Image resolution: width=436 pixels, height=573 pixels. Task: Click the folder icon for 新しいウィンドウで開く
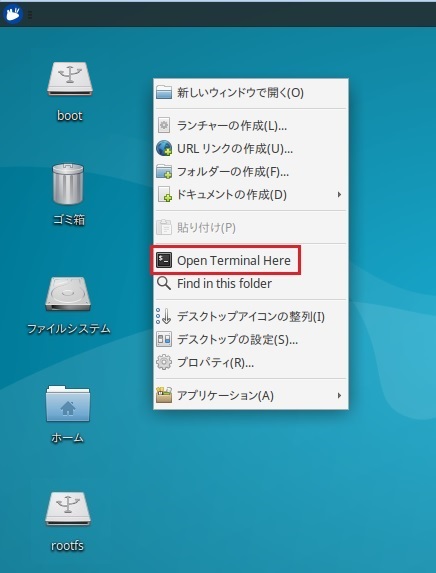[164, 92]
